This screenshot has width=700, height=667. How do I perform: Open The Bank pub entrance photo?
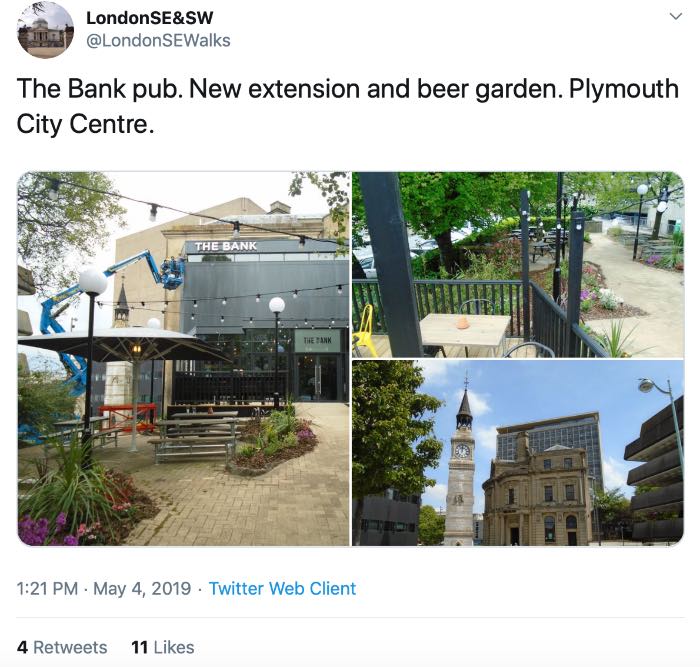click(183, 359)
